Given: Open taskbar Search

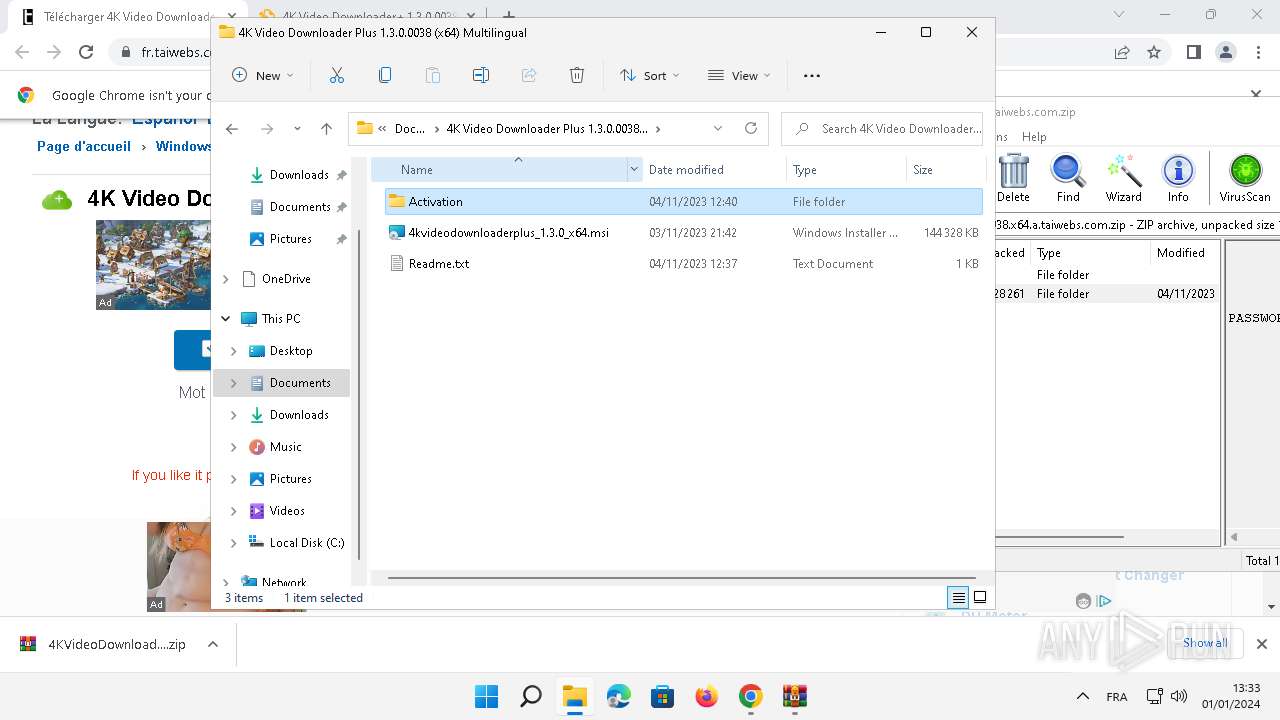Looking at the screenshot, I should [531, 696].
